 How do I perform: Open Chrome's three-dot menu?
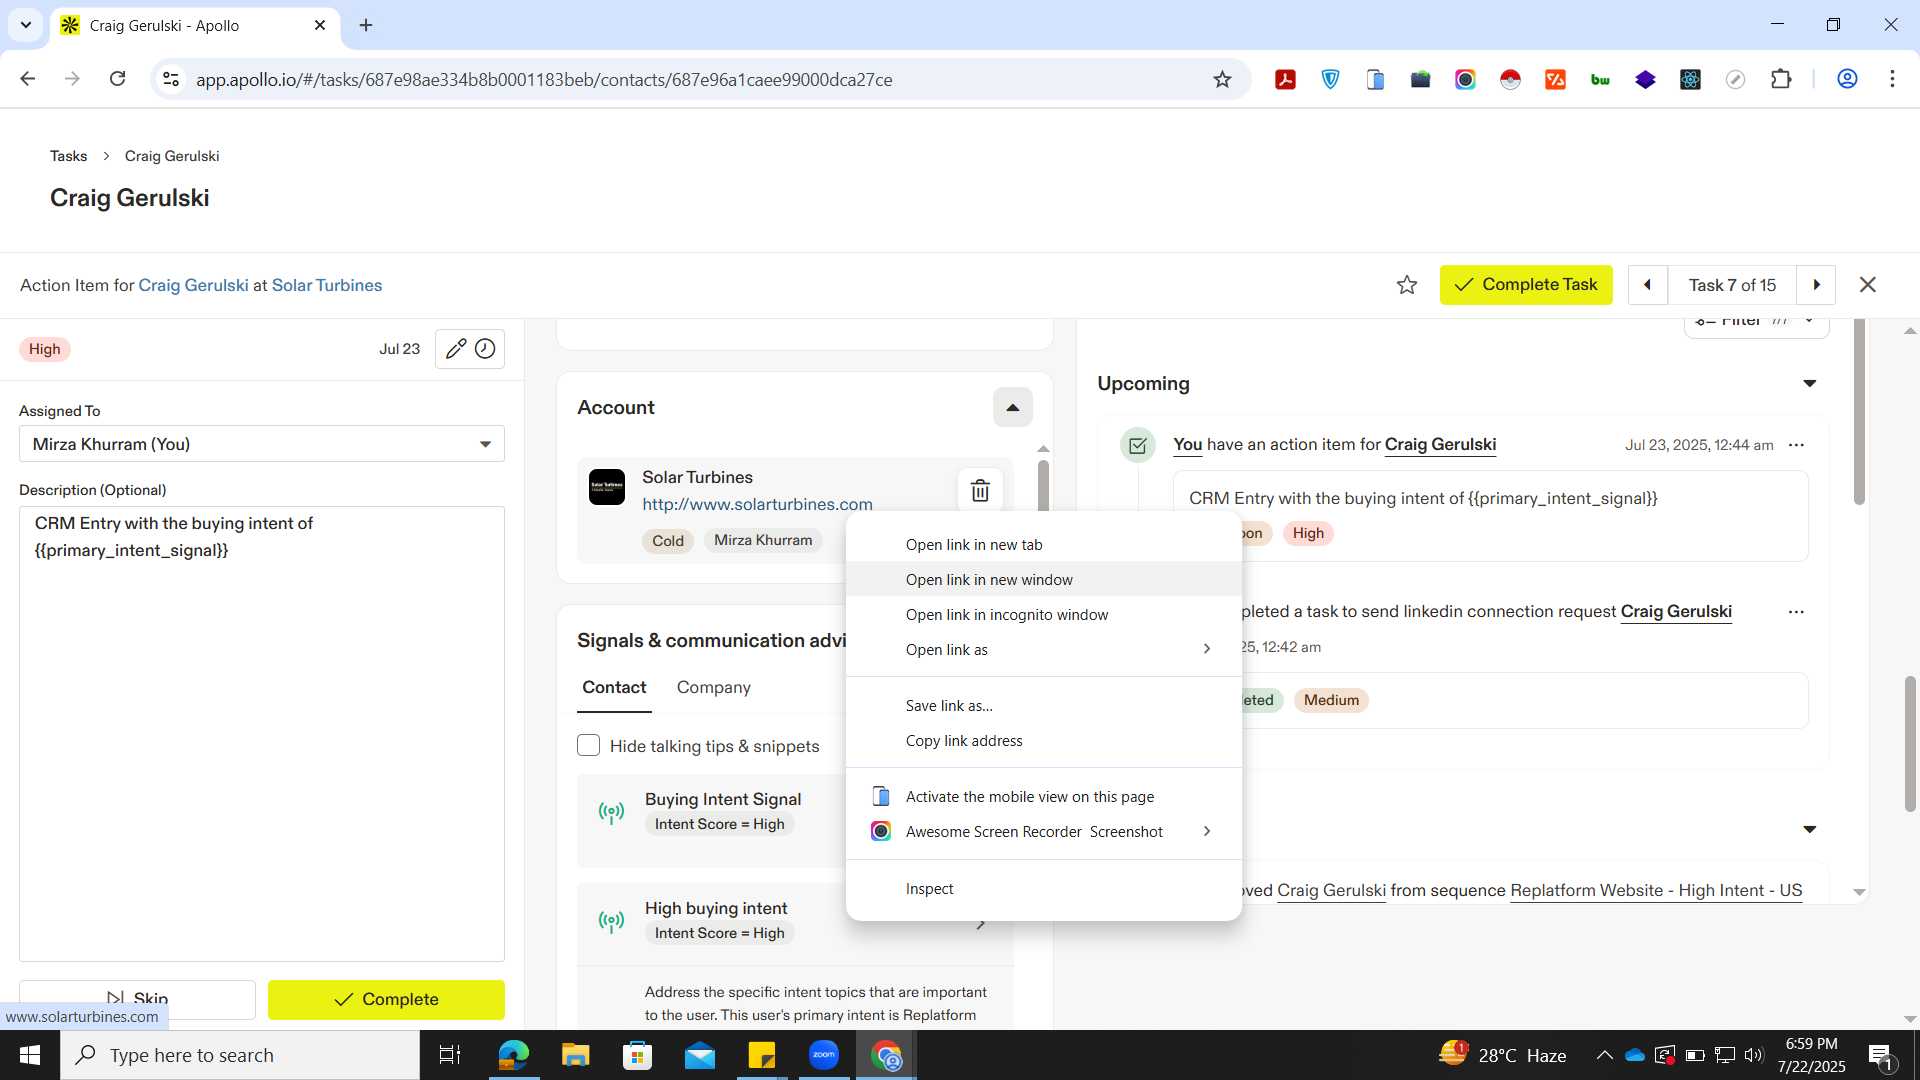[x=1892, y=79]
